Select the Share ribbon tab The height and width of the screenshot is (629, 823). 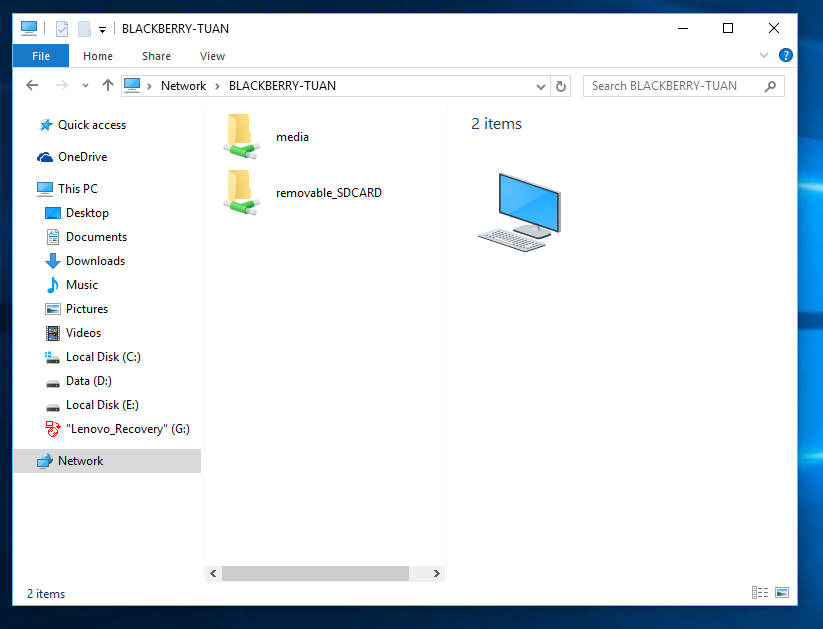pyautogui.click(x=156, y=56)
